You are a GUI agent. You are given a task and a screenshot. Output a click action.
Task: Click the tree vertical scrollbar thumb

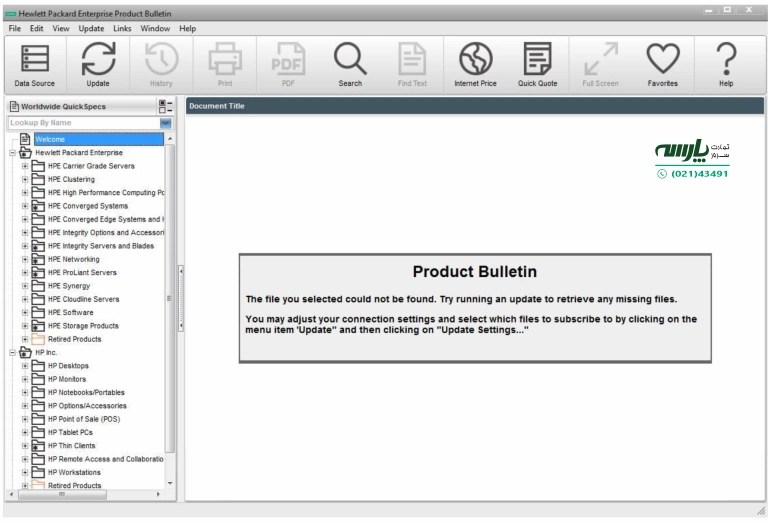170,299
